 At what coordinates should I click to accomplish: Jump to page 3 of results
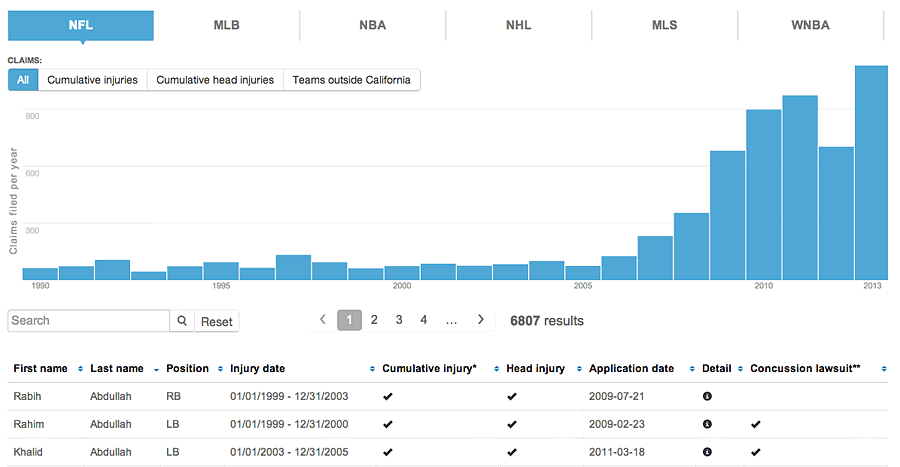399,320
